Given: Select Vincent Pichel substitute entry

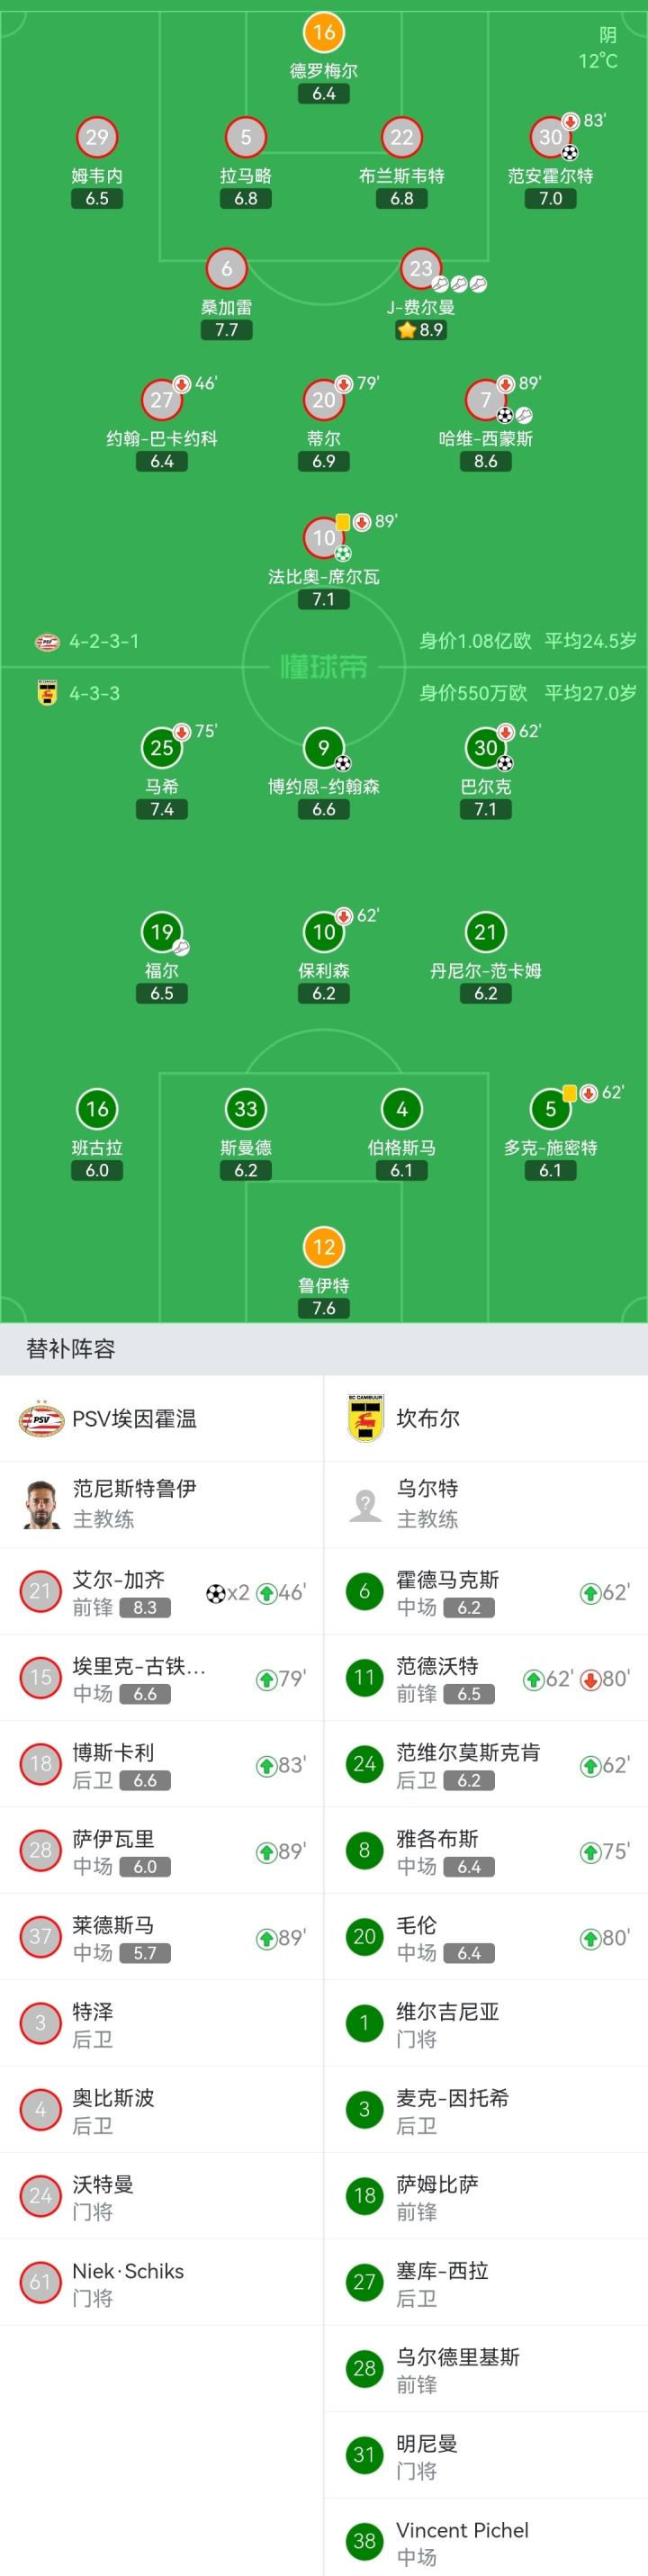Looking at the screenshot, I should [x=485, y=2540].
